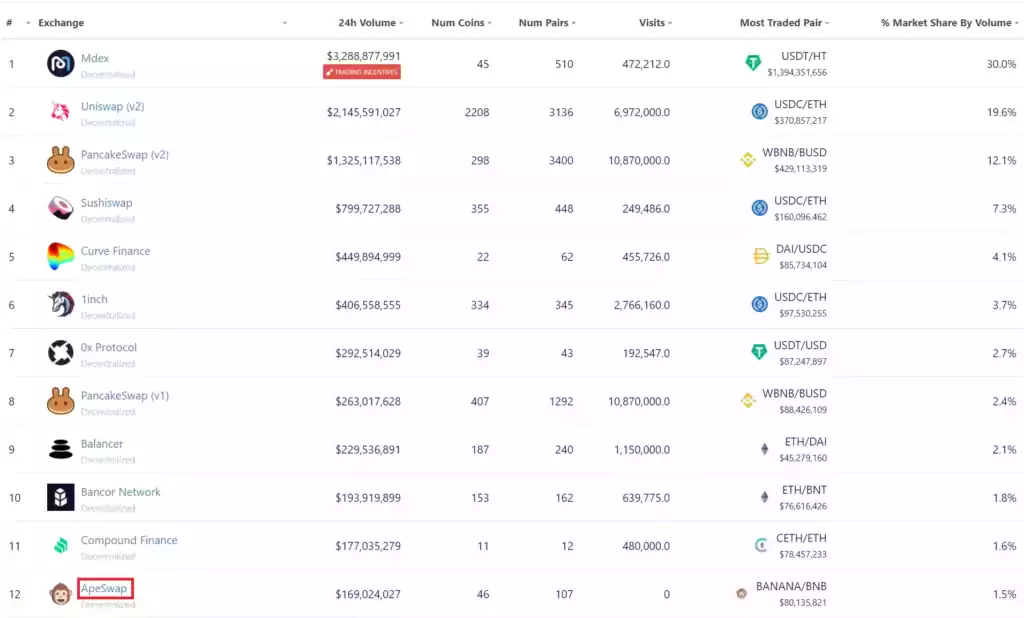Click the Balancer stacked stones logo

pyautogui.click(x=60, y=449)
